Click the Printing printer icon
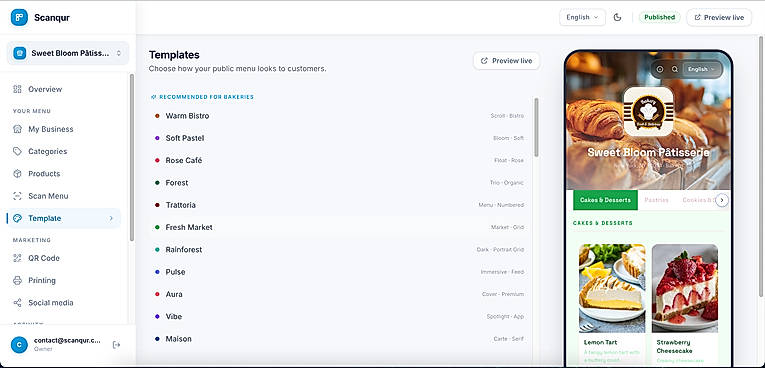Screen dimensions: 765x368 [18, 281]
